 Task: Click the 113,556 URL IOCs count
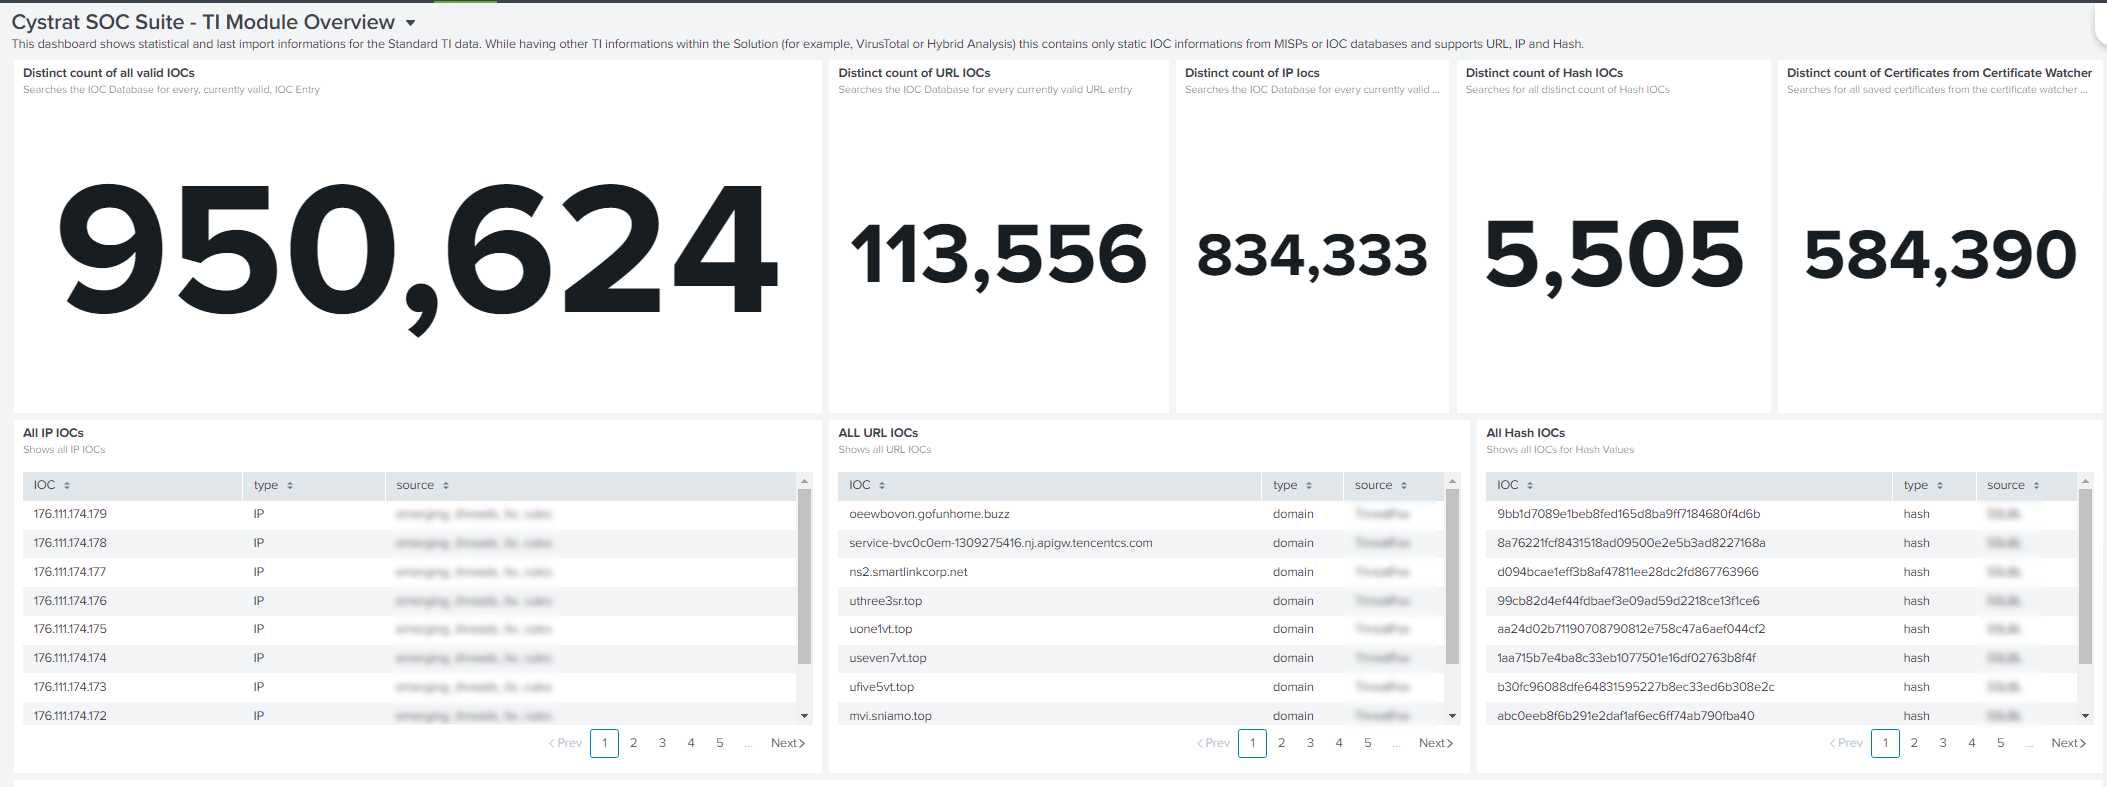pos(998,255)
